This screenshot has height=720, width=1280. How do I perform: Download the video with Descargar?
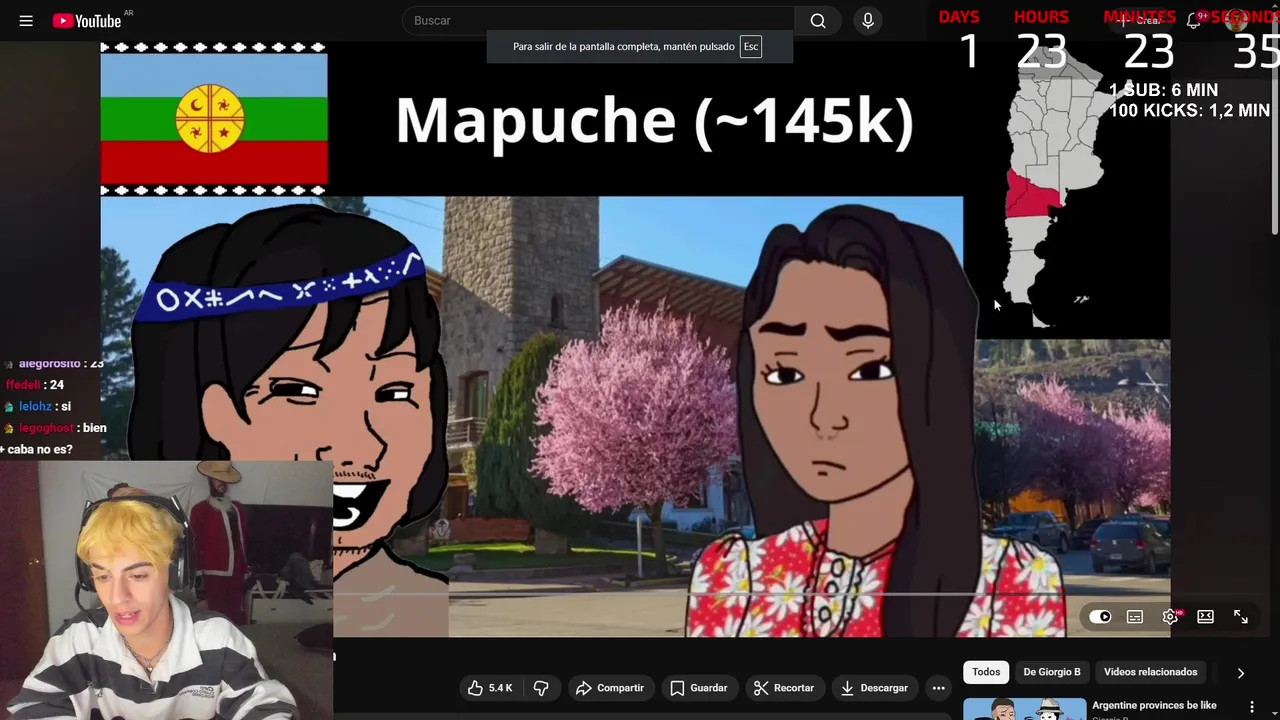click(x=874, y=688)
